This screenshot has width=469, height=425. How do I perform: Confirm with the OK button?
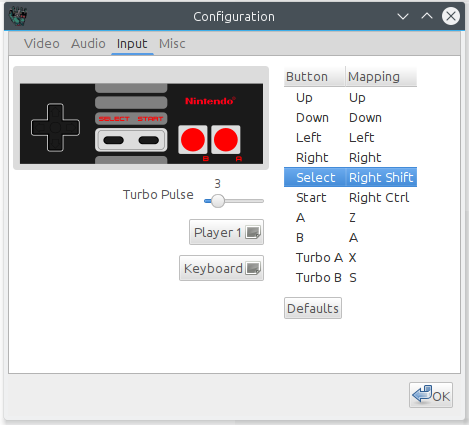pos(431,395)
